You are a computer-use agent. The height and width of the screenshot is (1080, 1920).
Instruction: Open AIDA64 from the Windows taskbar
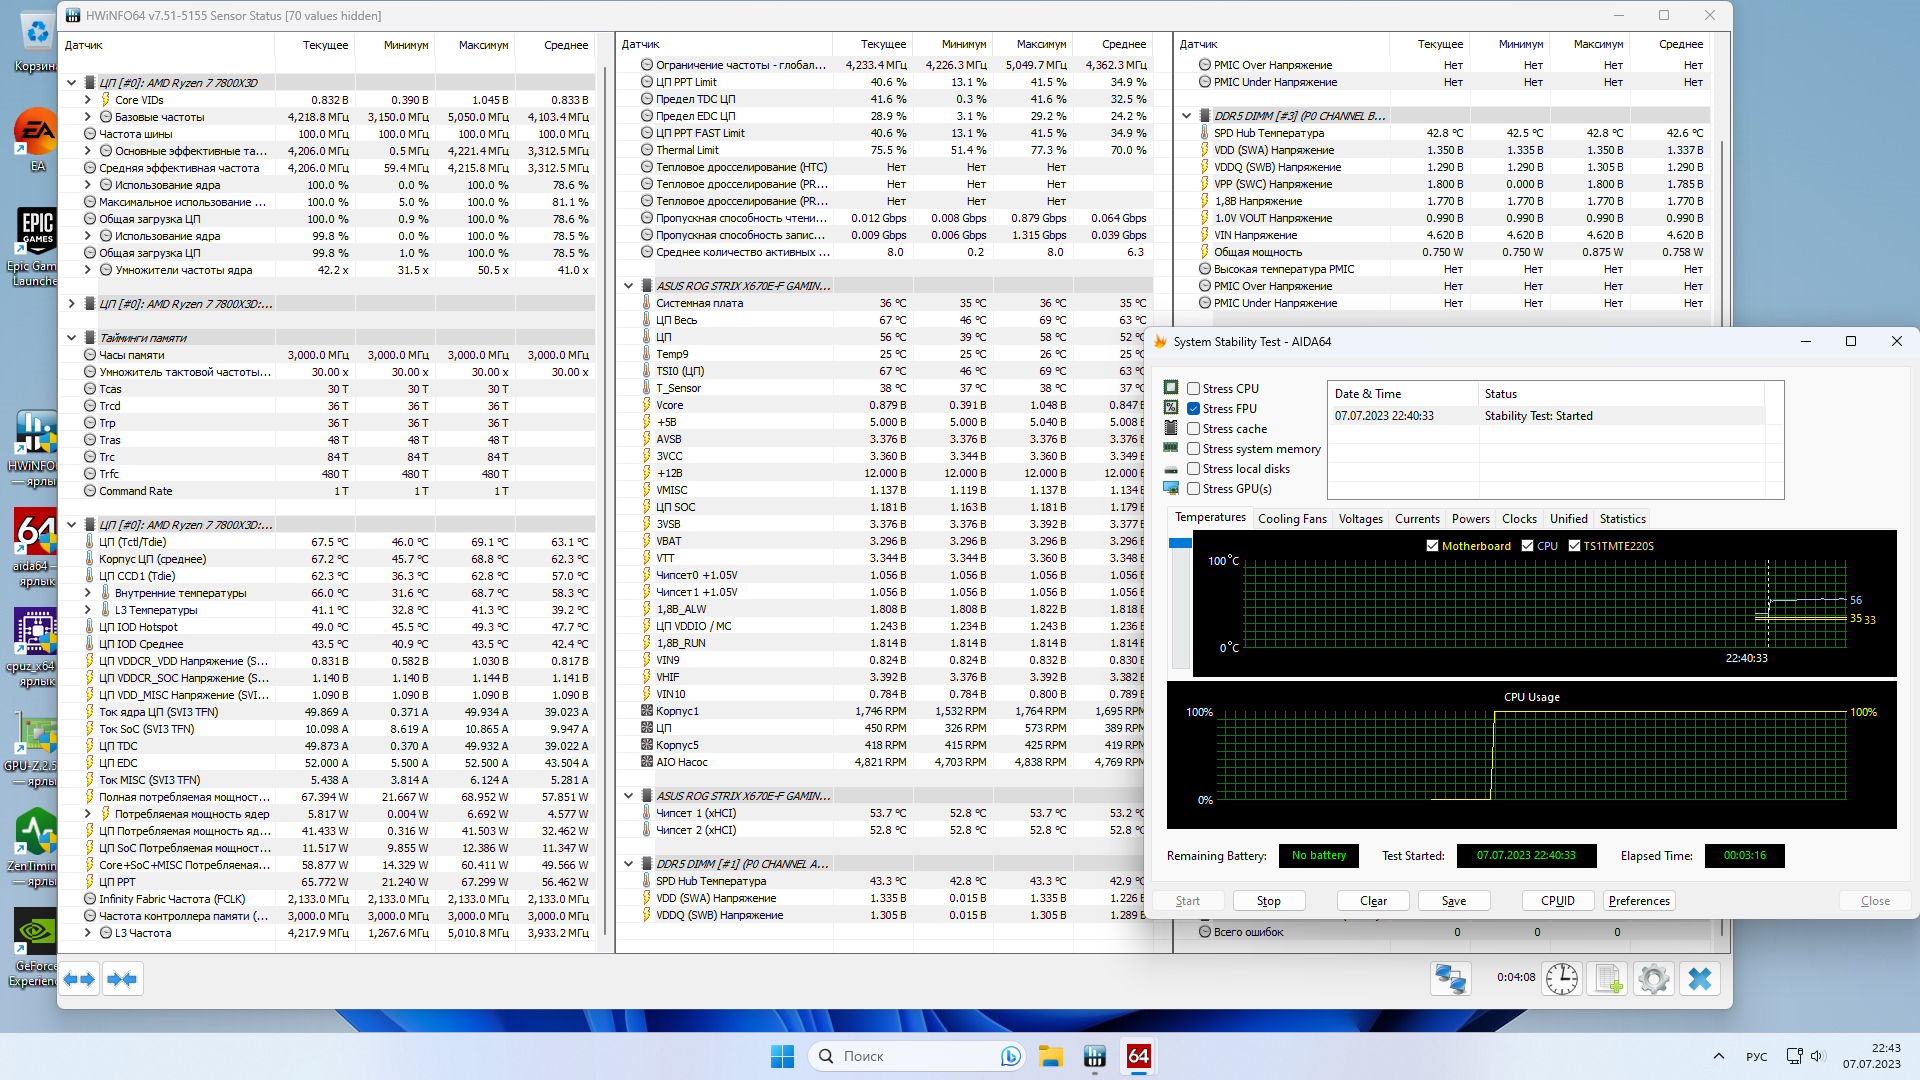point(1138,1056)
